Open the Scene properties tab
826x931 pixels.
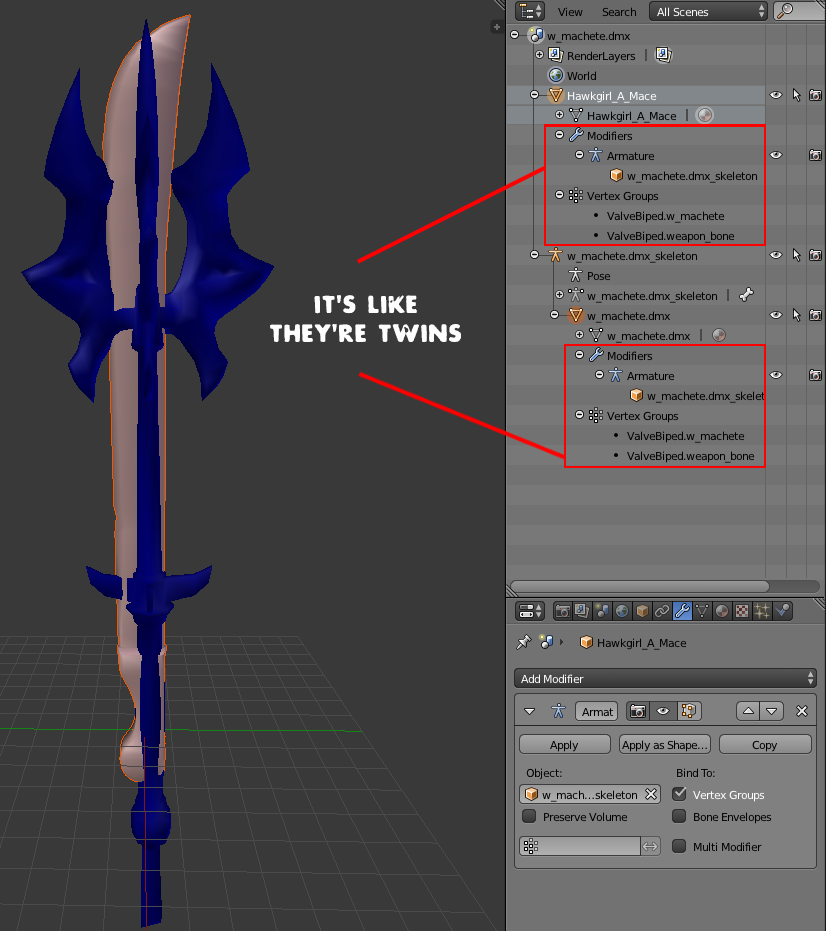602,611
